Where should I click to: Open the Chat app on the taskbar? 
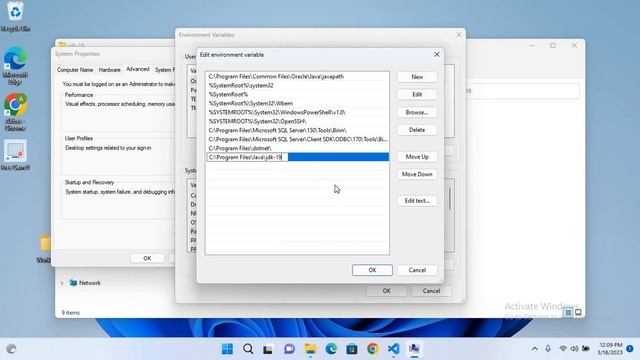click(x=289, y=349)
